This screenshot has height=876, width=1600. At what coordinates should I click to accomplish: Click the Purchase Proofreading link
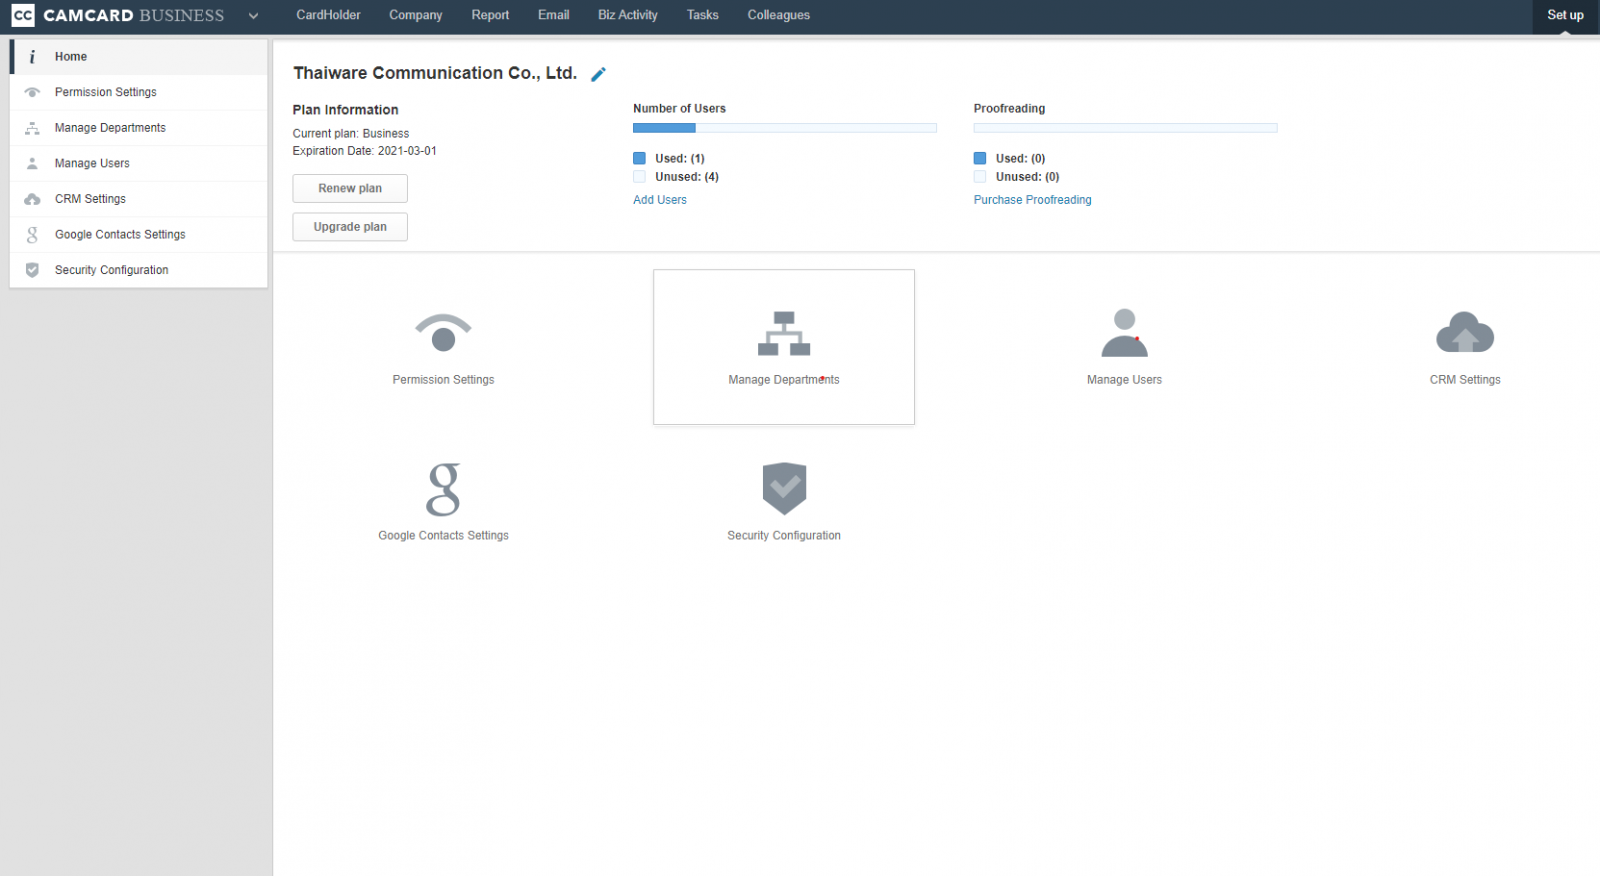(x=1033, y=200)
